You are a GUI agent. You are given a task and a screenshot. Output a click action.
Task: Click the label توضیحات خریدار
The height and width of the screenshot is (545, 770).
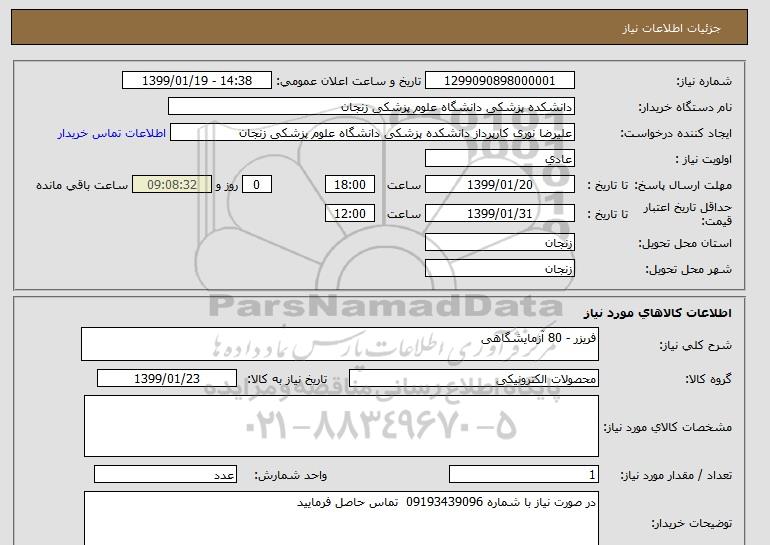click(691, 523)
